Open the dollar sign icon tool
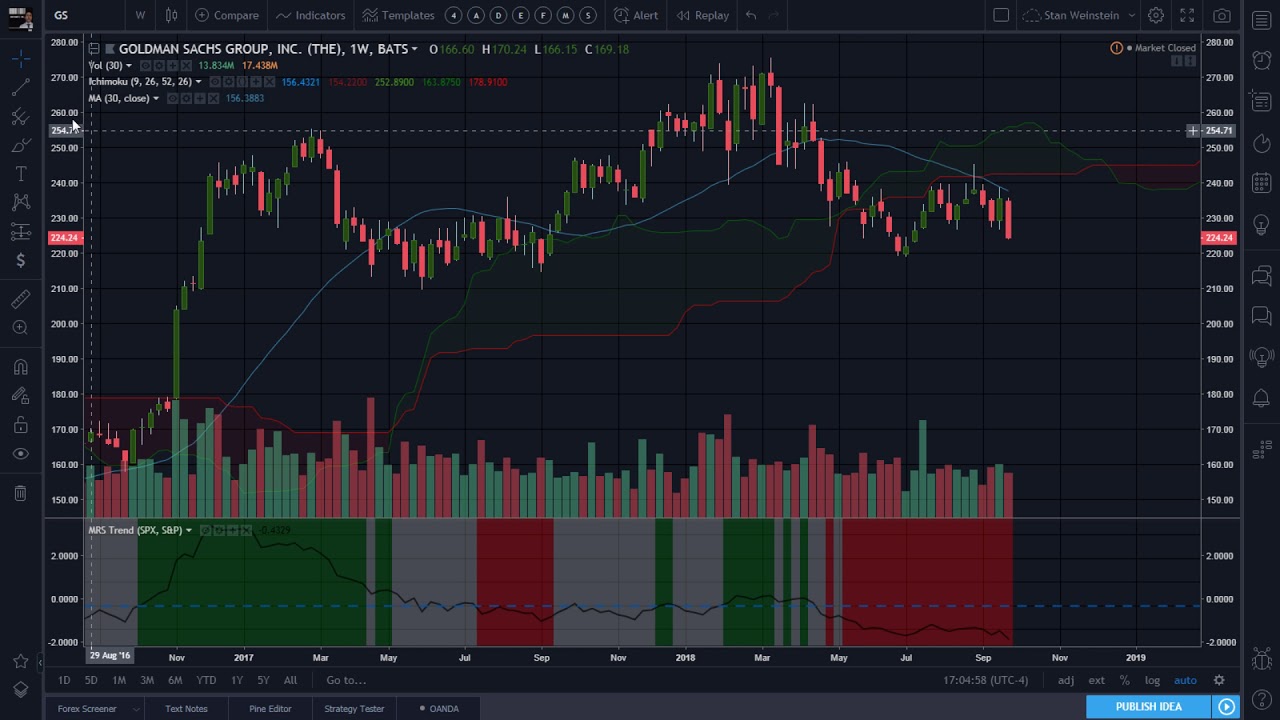The height and width of the screenshot is (720, 1280). [20, 261]
